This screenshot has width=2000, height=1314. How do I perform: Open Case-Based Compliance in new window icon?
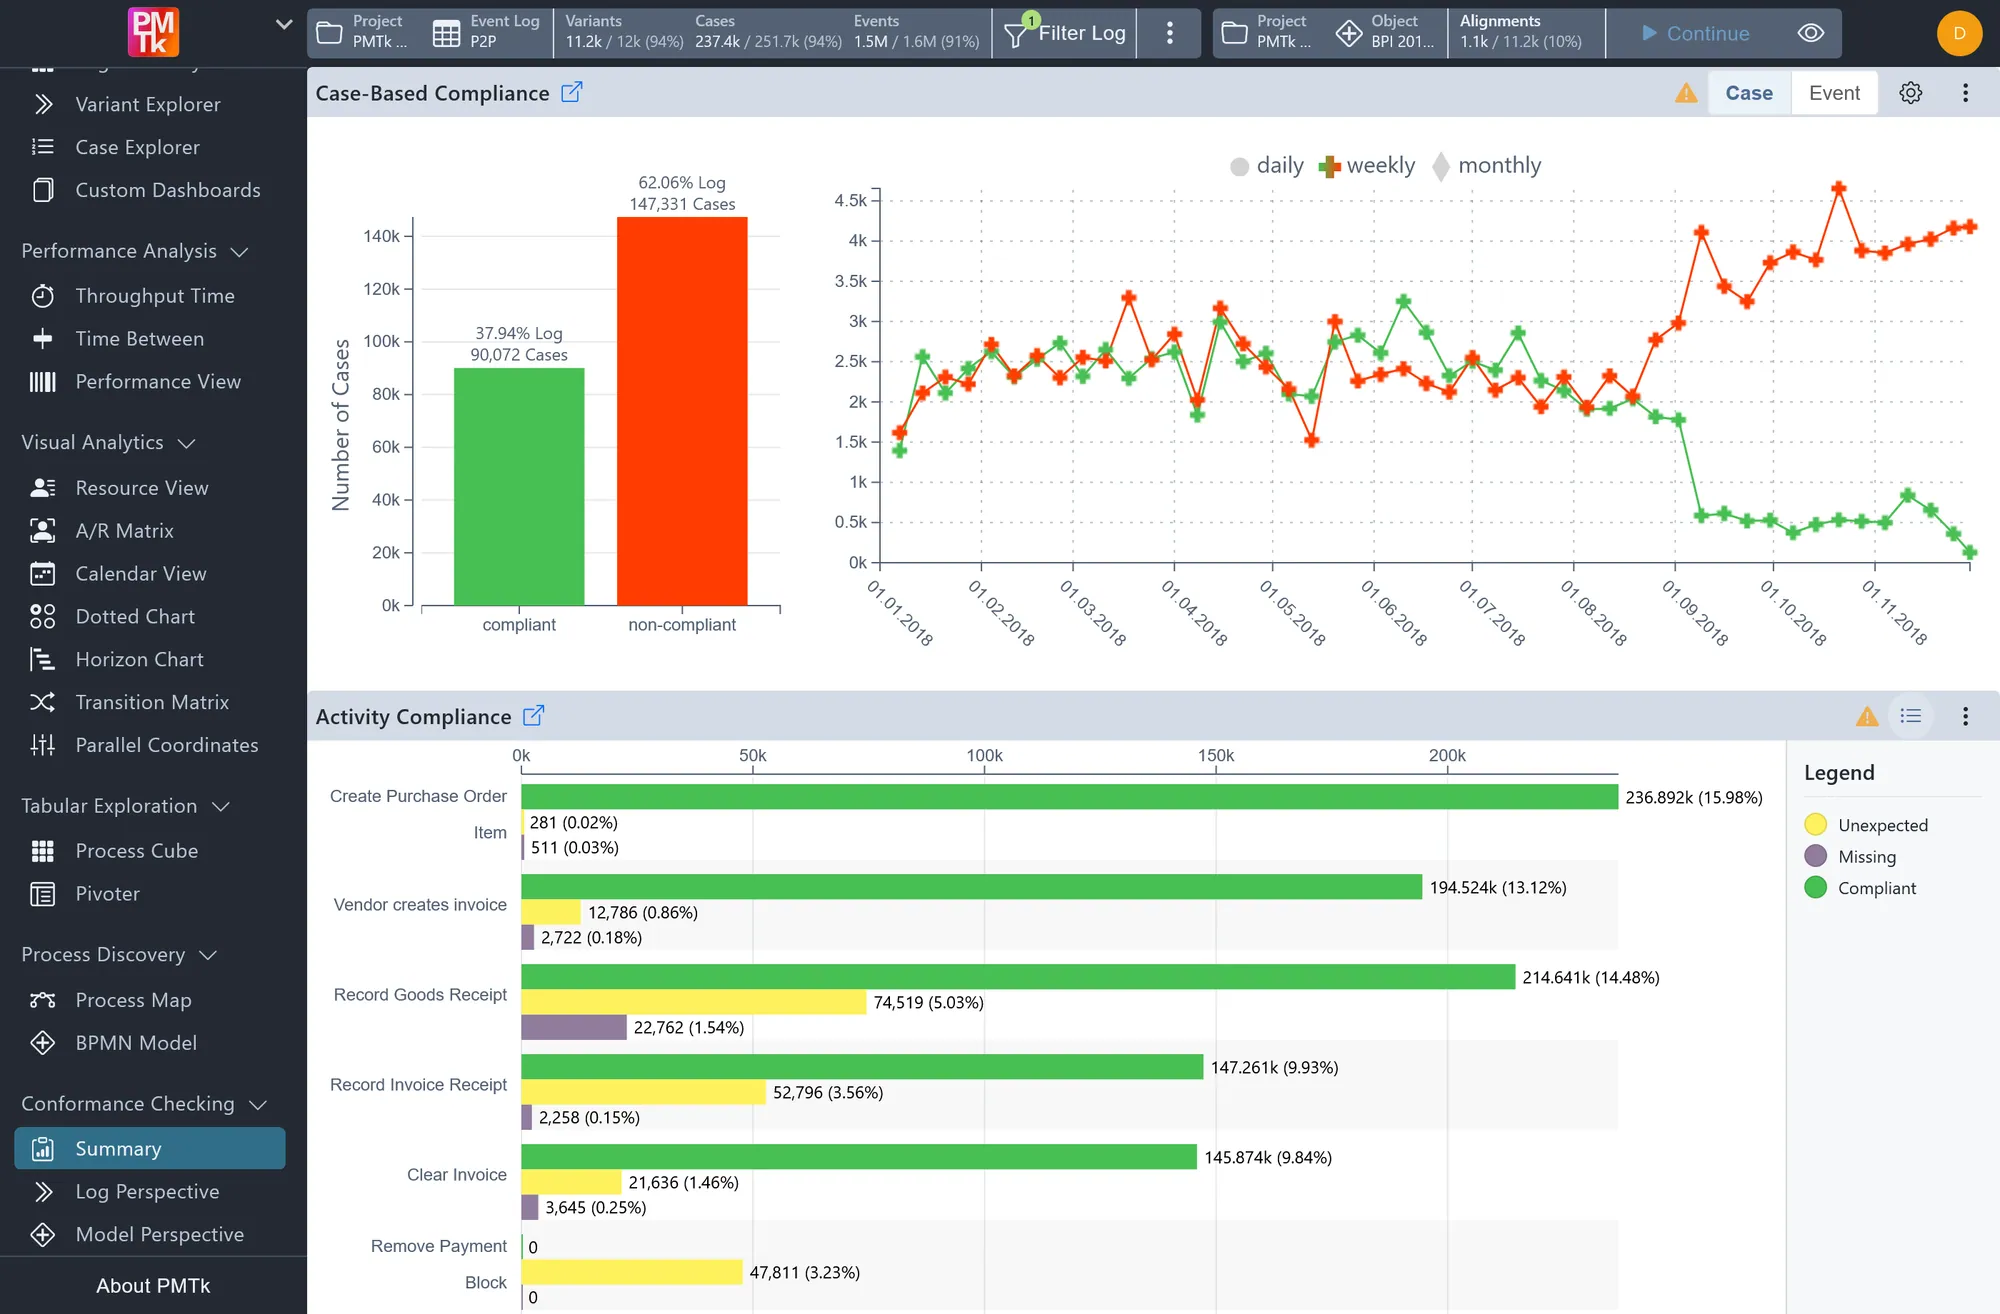pyautogui.click(x=572, y=92)
